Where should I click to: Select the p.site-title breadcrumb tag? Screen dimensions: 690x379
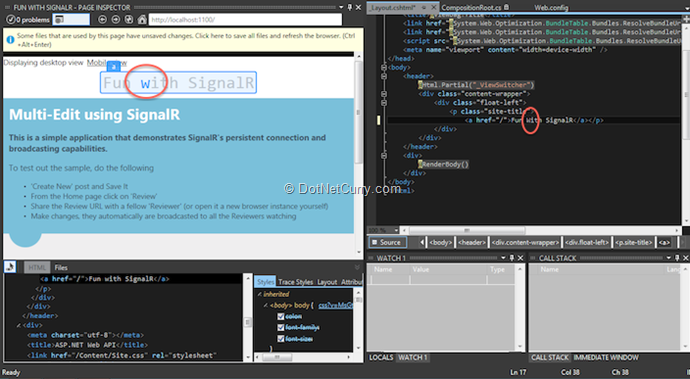634,242
